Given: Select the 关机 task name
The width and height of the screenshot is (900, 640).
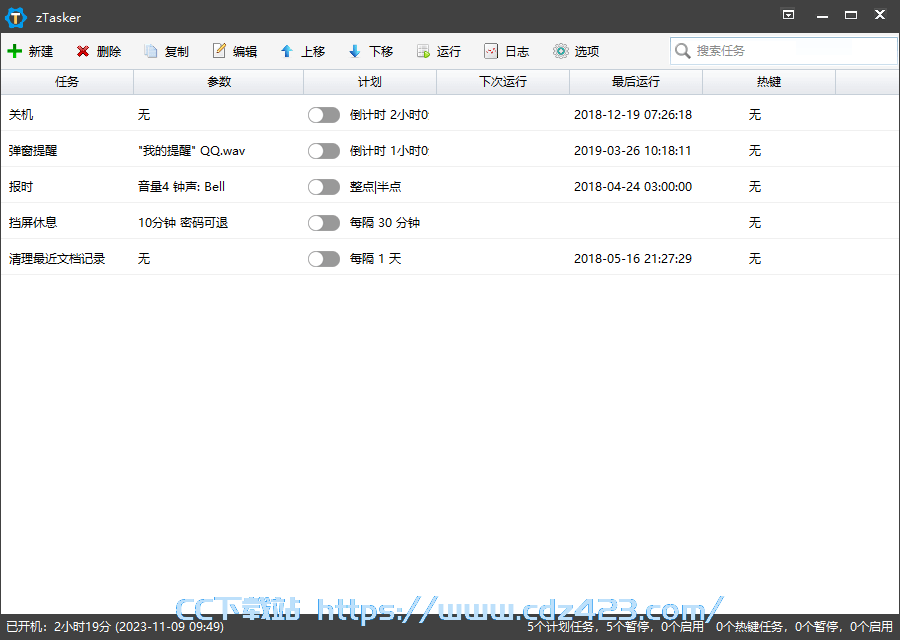Looking at the screenshot, I should tap(21, 115).
